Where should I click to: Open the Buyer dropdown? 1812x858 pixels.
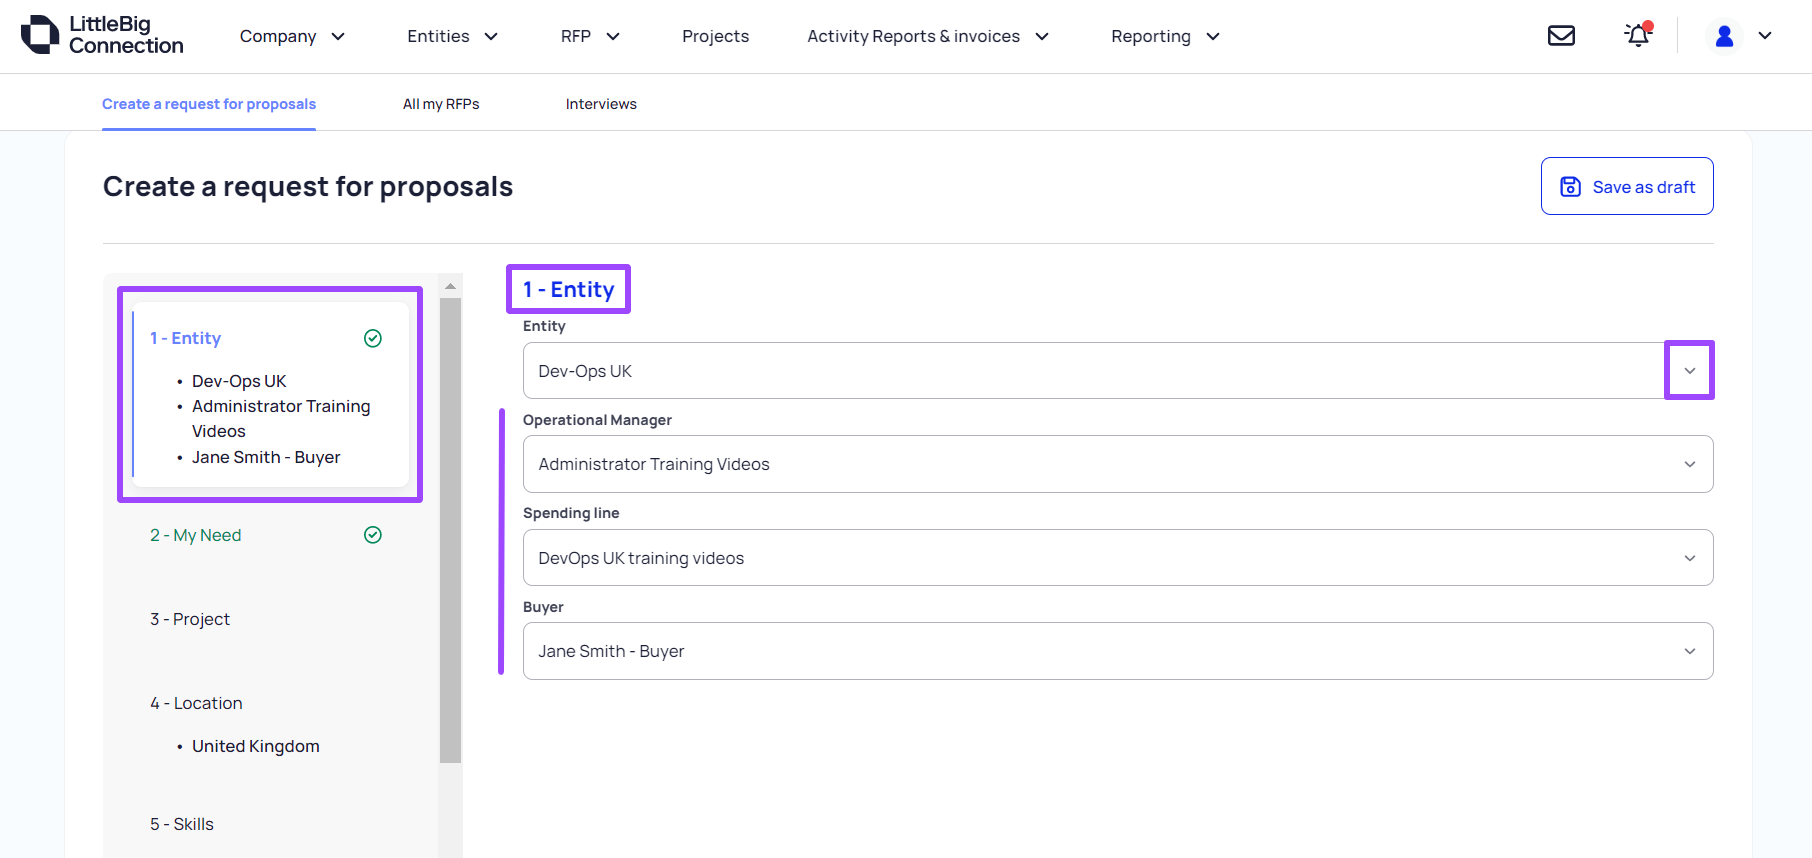[x=1118, y=651]
